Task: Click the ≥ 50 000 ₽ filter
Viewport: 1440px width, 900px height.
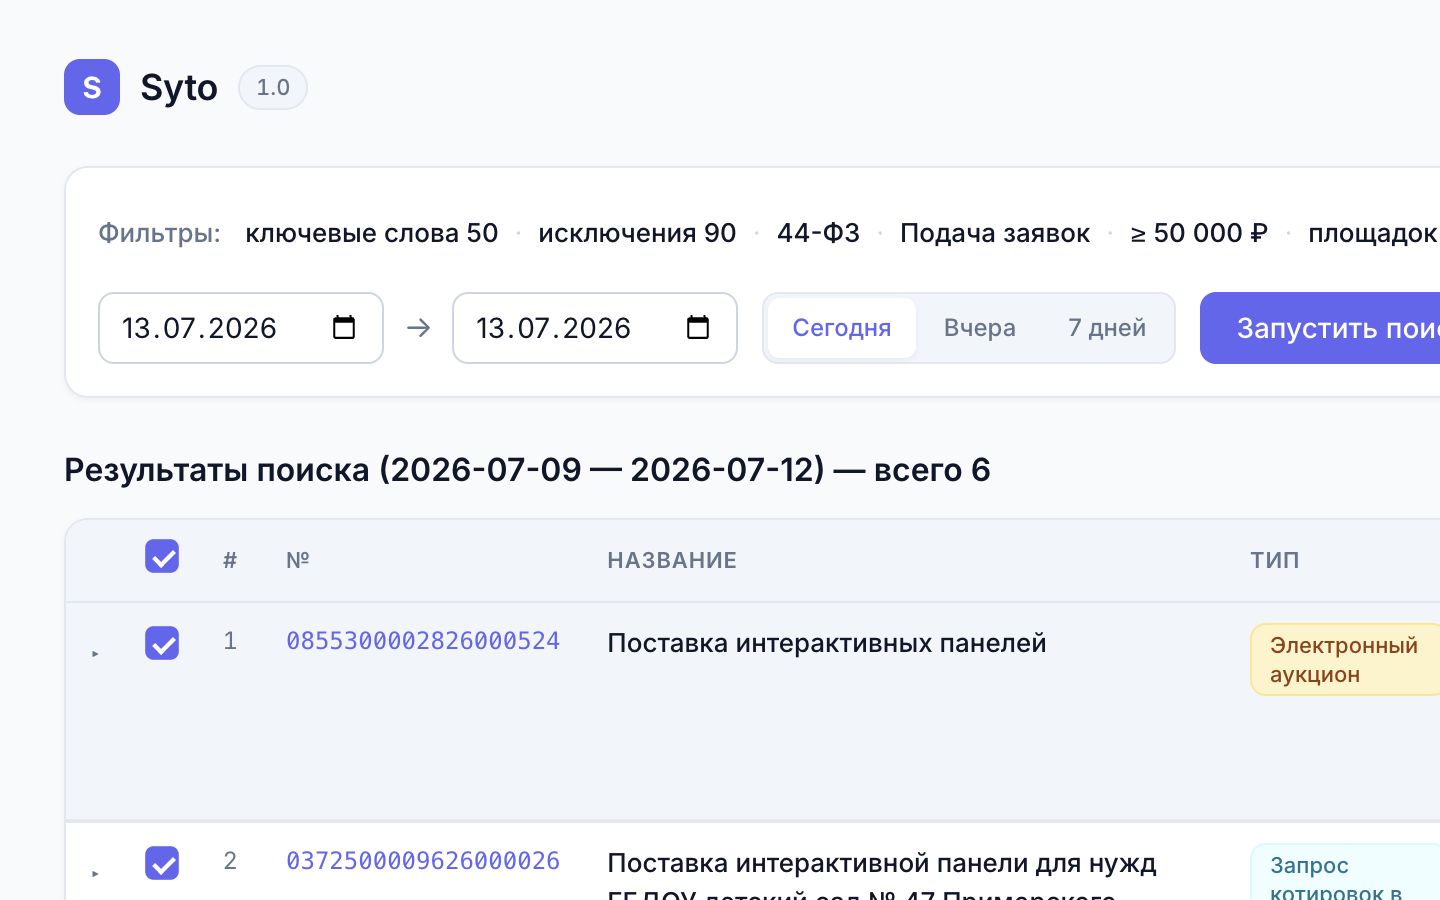Action: 1199,233
